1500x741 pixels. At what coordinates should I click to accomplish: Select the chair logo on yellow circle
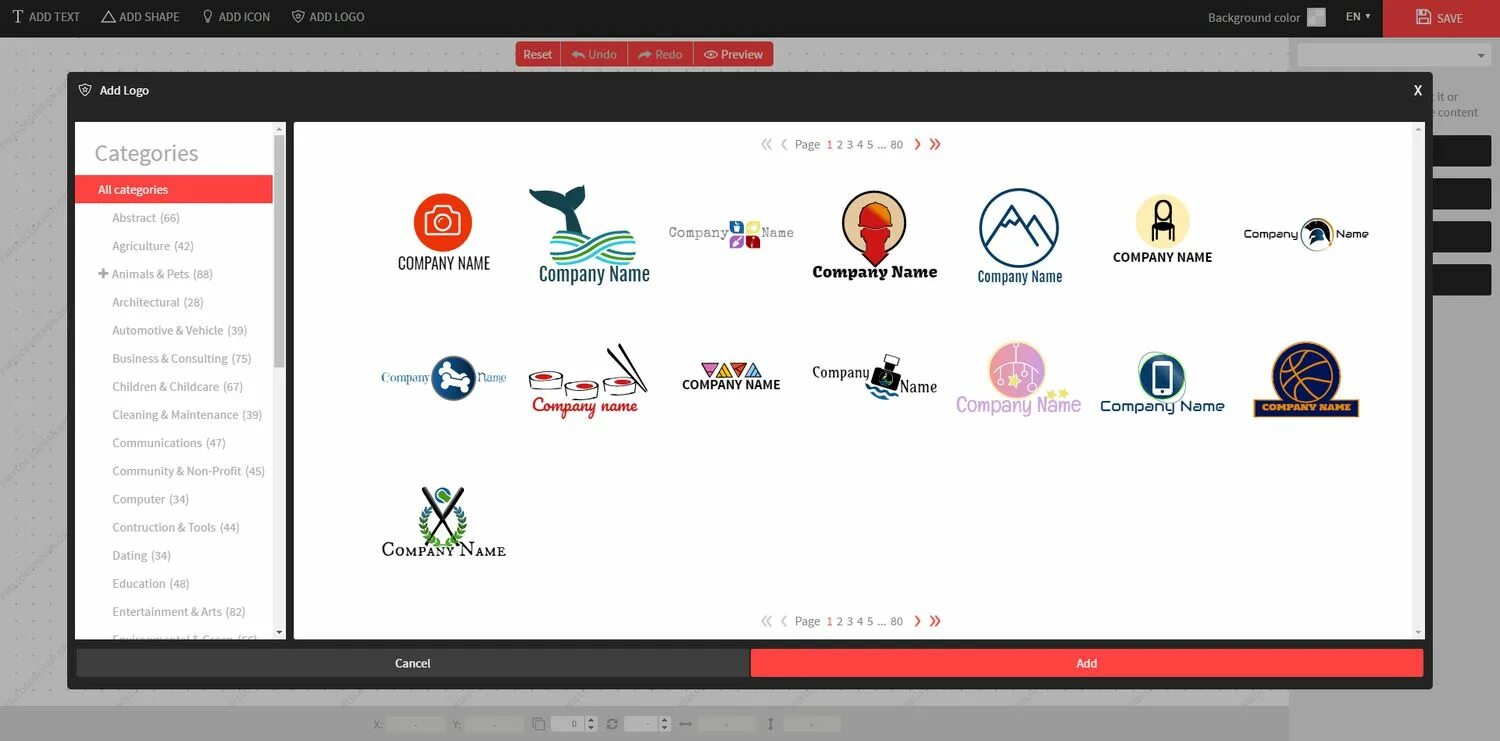click(1162, 229)
